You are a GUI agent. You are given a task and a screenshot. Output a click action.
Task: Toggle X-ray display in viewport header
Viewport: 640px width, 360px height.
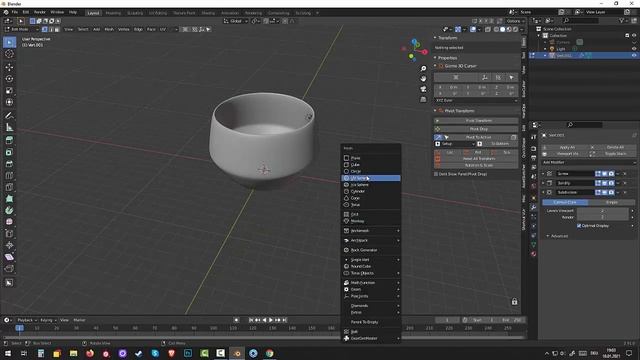[488, 29]
